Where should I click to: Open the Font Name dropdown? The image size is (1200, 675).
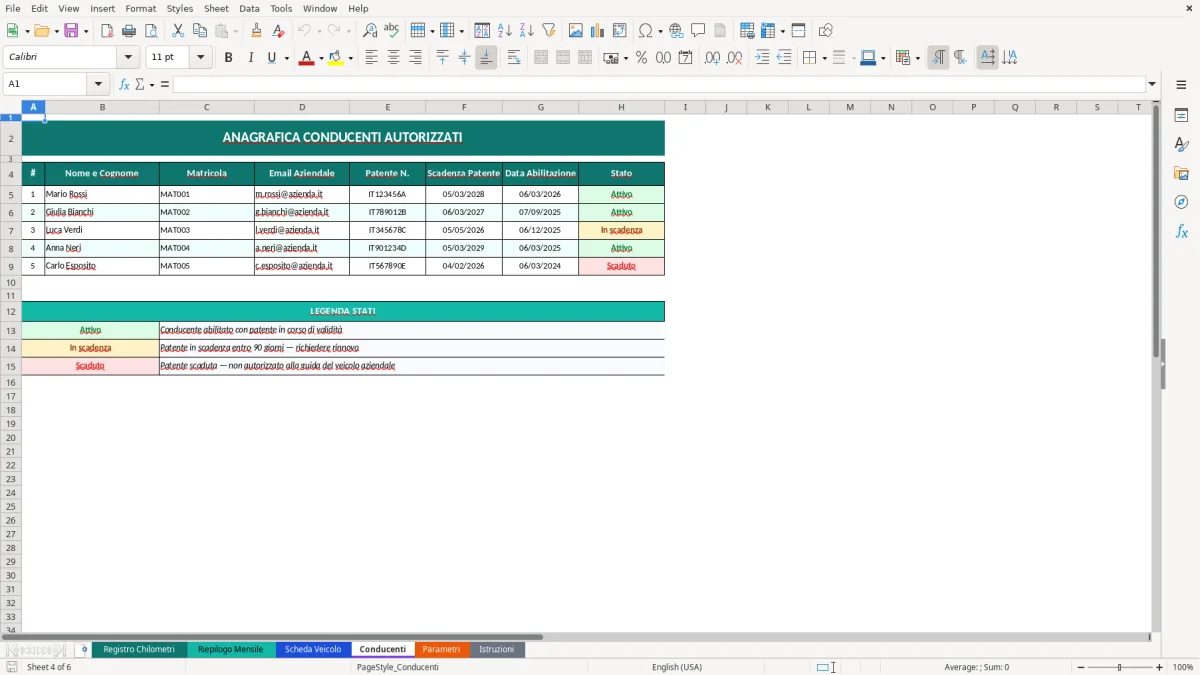pyautogui.click(x=128, y=58)
